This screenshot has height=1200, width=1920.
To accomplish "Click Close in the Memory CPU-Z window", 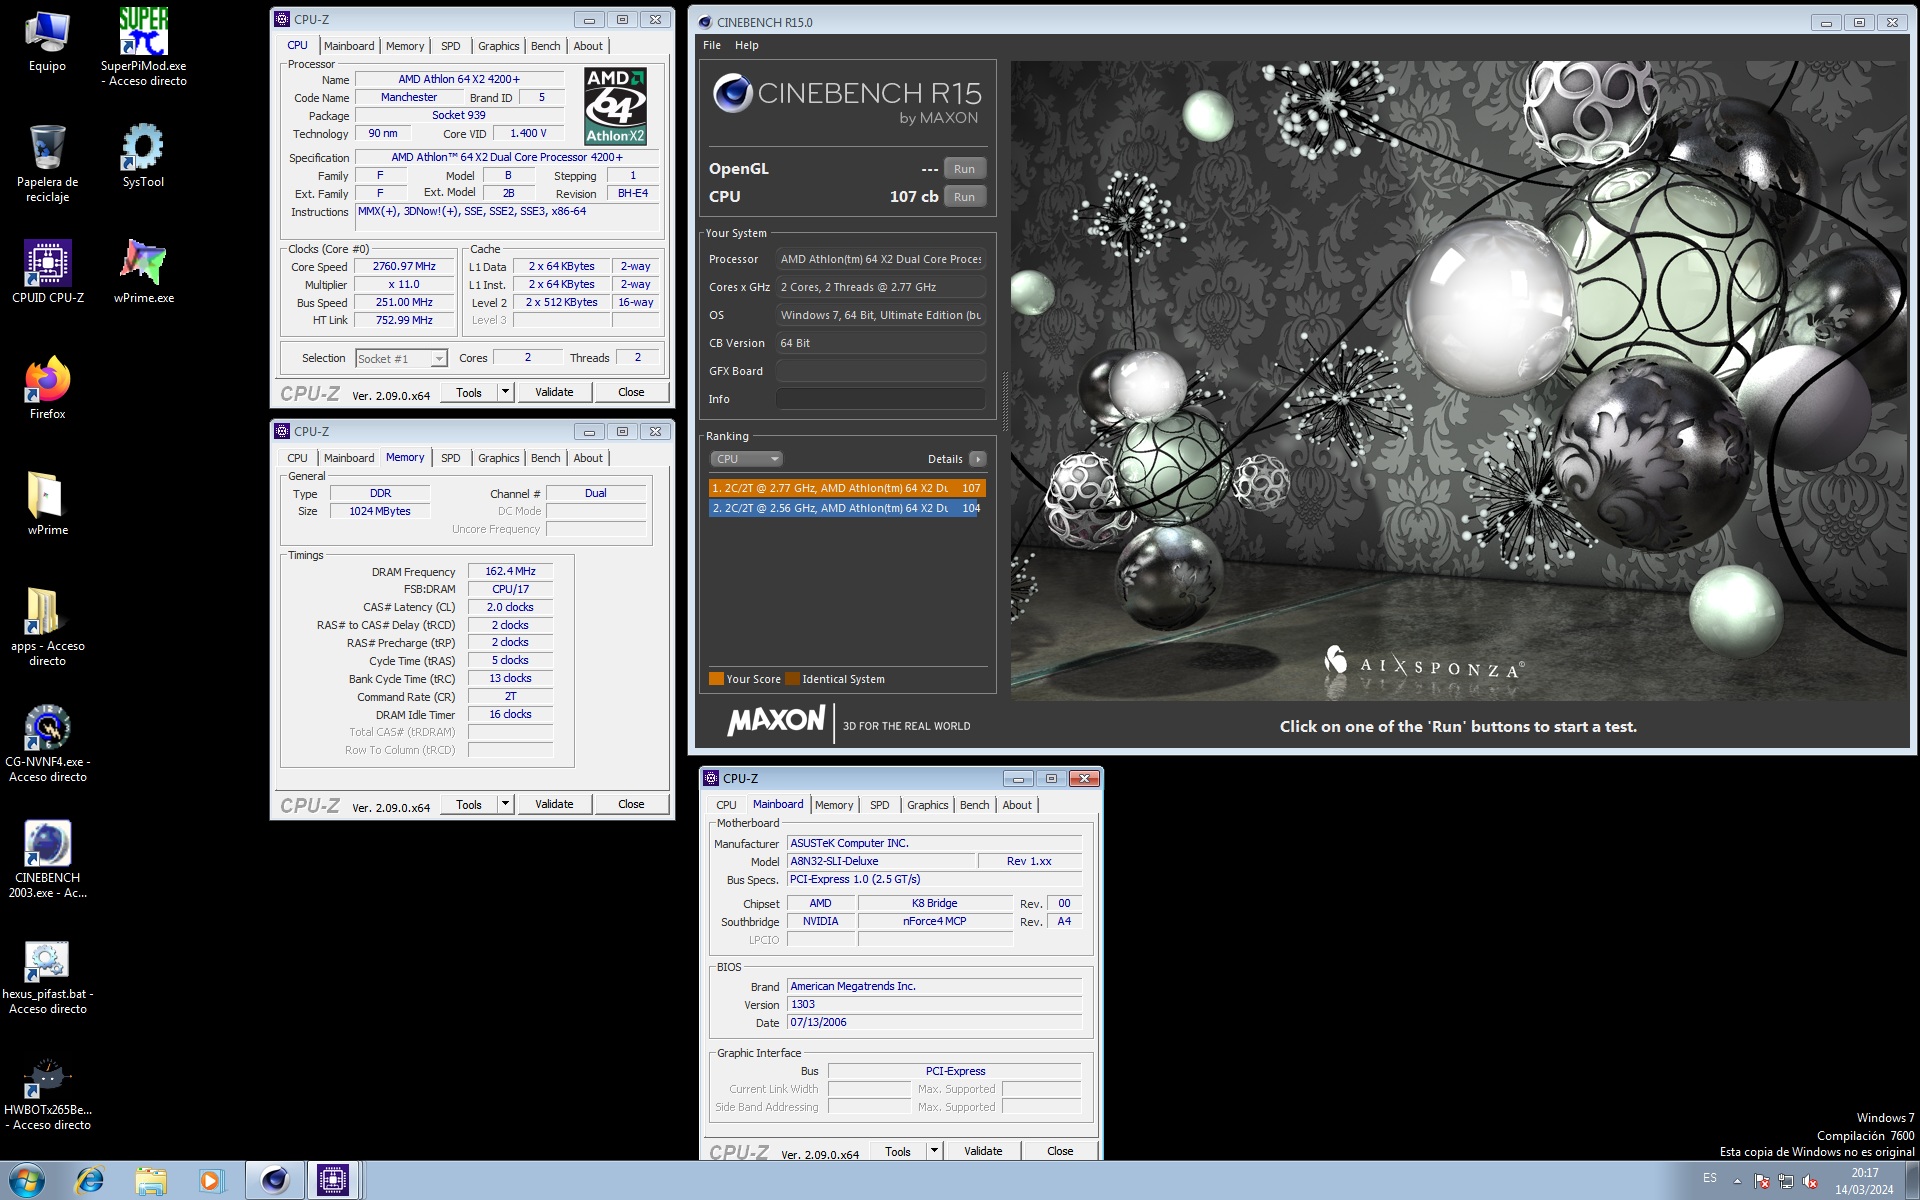I will (631, 804).
